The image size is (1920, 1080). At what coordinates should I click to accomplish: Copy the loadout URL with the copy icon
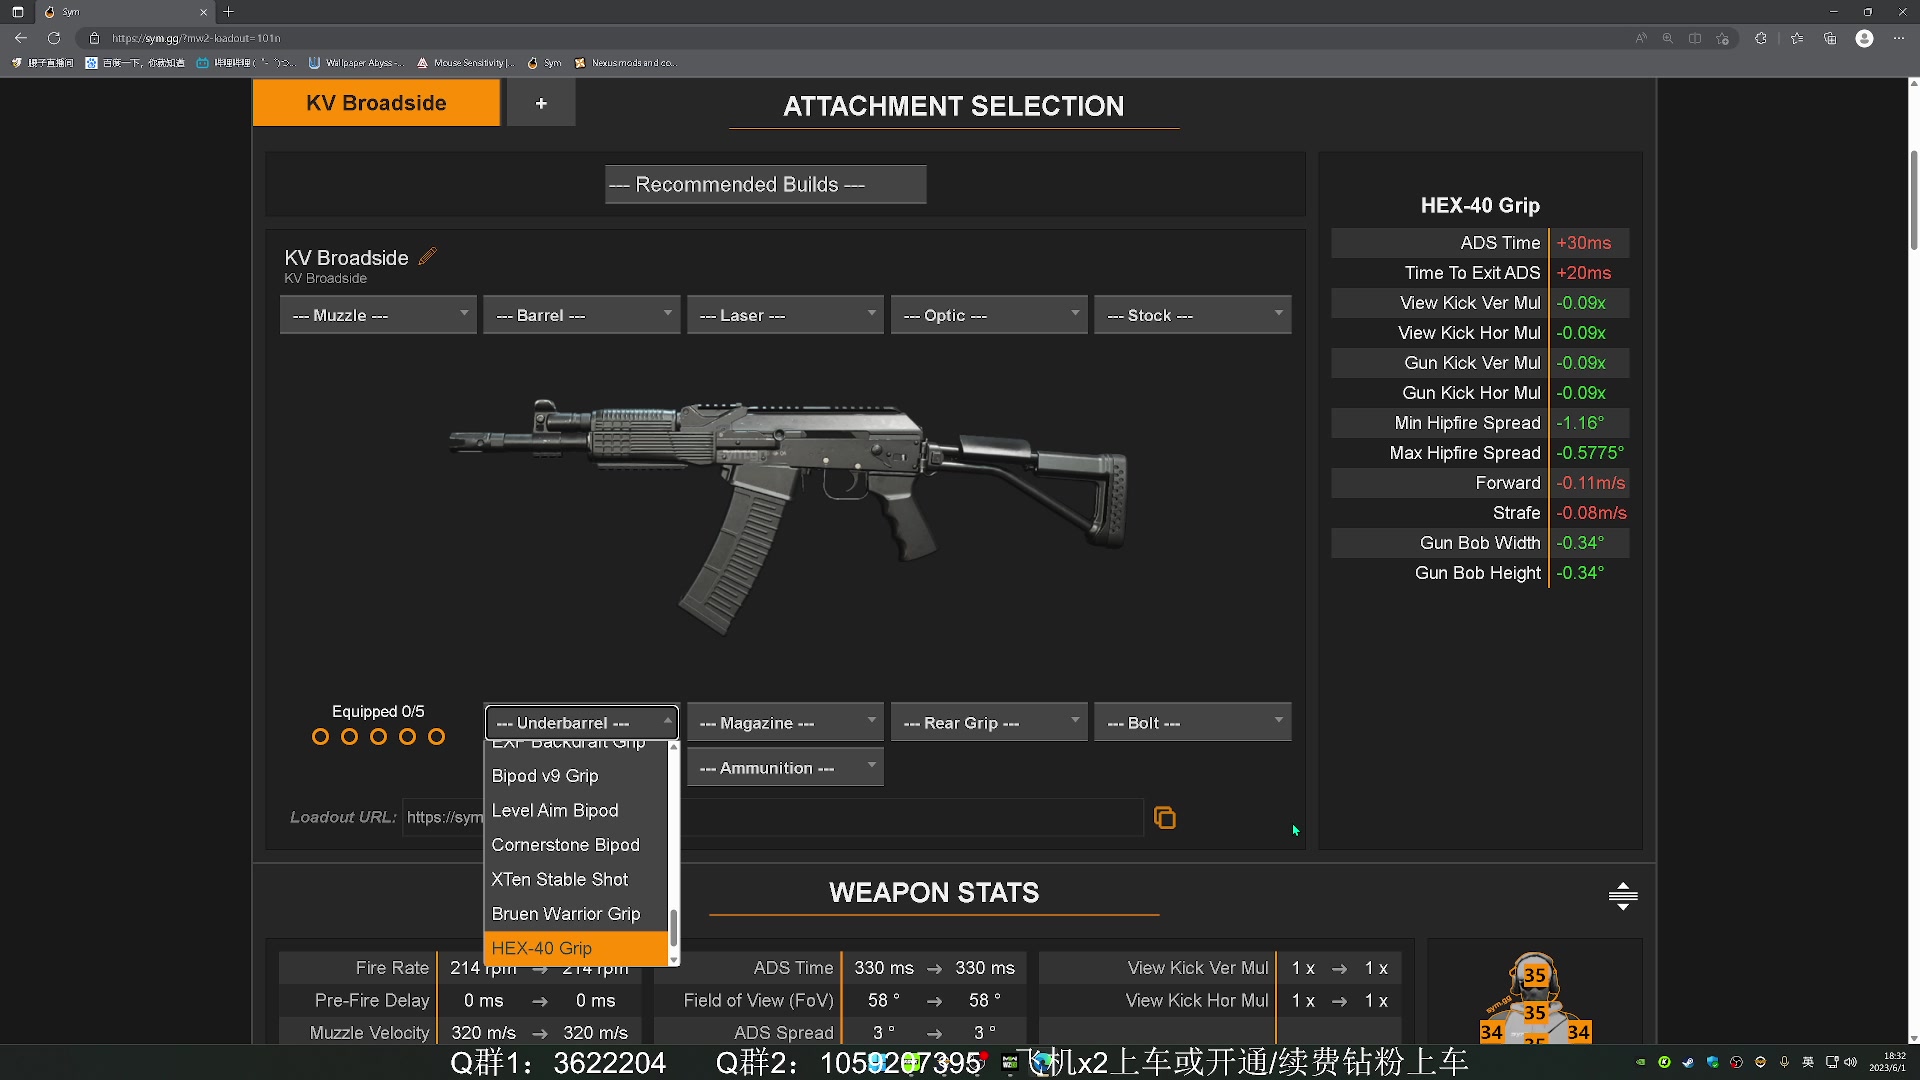[1165, 818]
